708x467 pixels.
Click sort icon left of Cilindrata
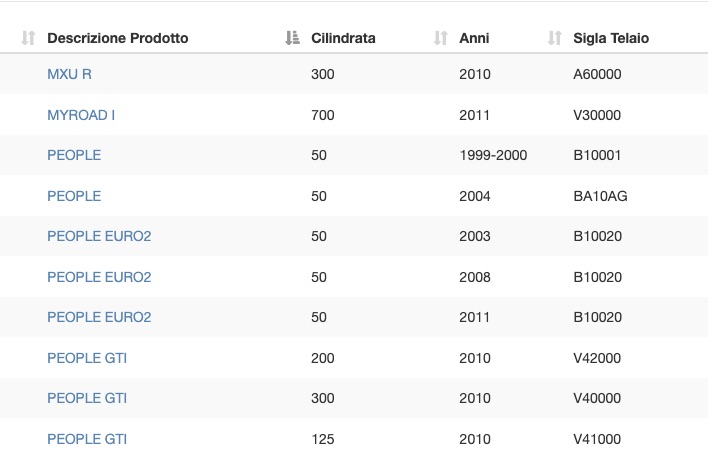(x=293, y=38)
